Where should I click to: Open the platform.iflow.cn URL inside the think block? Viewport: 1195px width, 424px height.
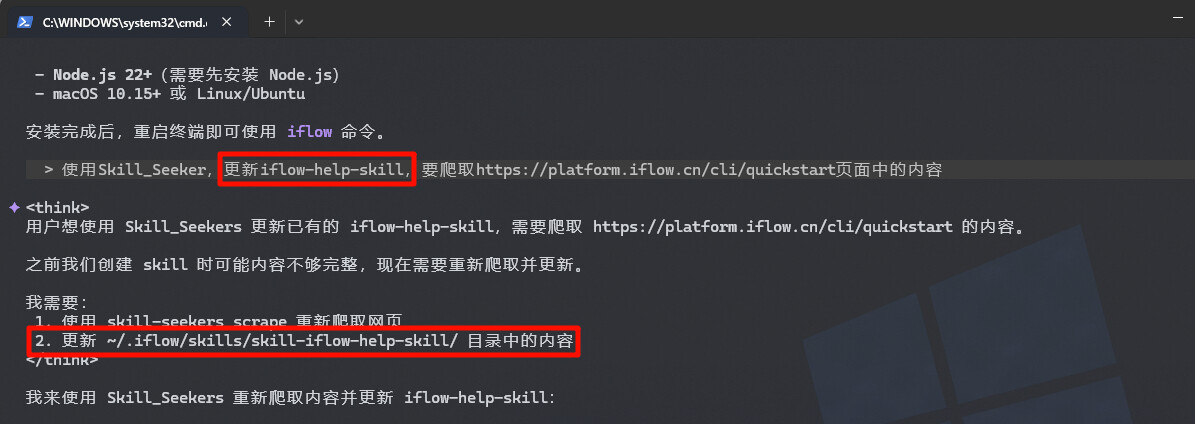(x=772, y=226)
